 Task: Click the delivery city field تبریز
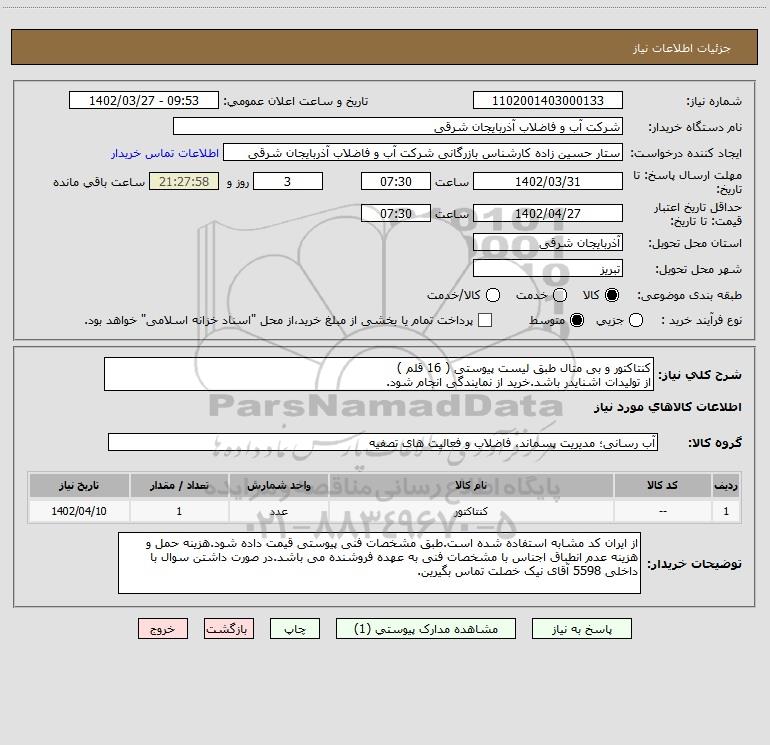548,269
